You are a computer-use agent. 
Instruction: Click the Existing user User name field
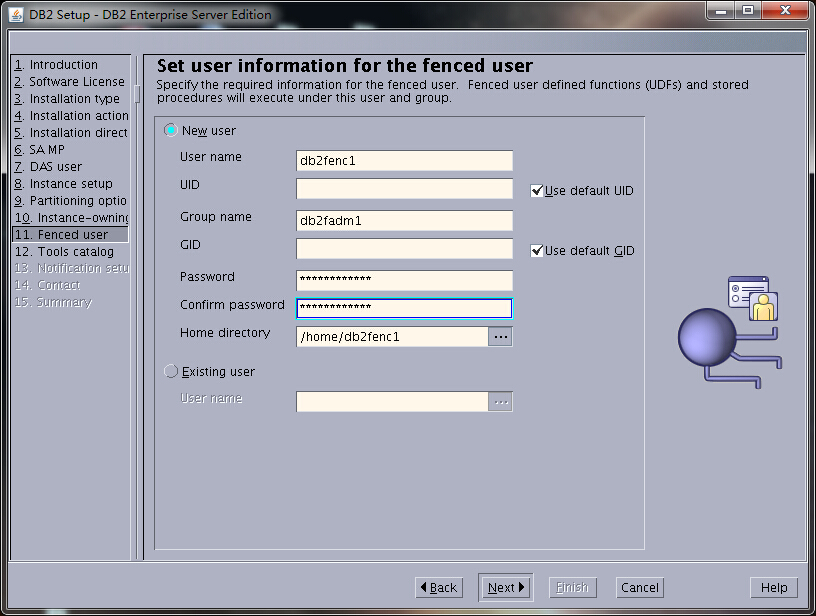pyautogui.click(x=392, y=402)
